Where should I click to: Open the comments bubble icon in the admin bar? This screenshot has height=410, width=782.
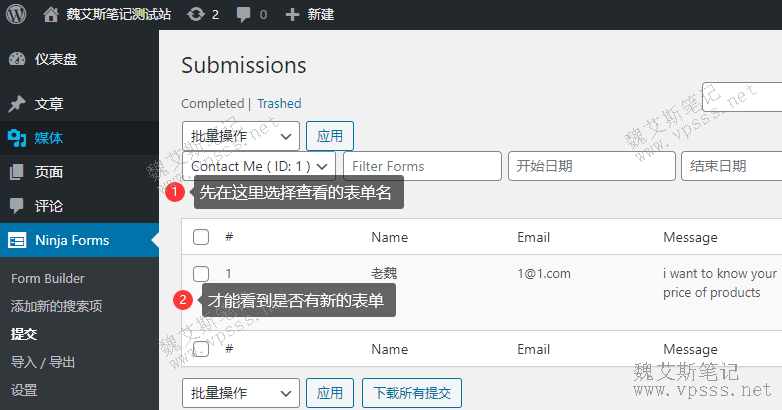(245, 15)
